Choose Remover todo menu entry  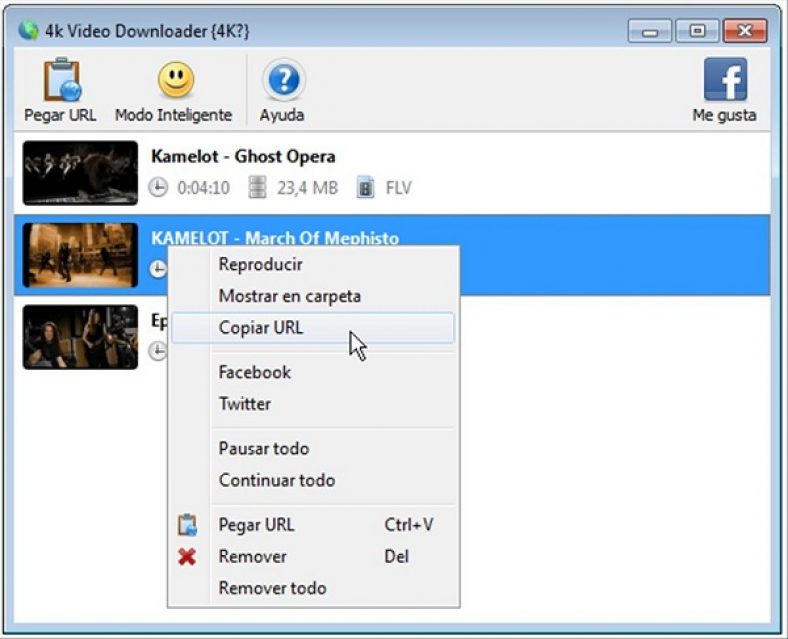314,588
